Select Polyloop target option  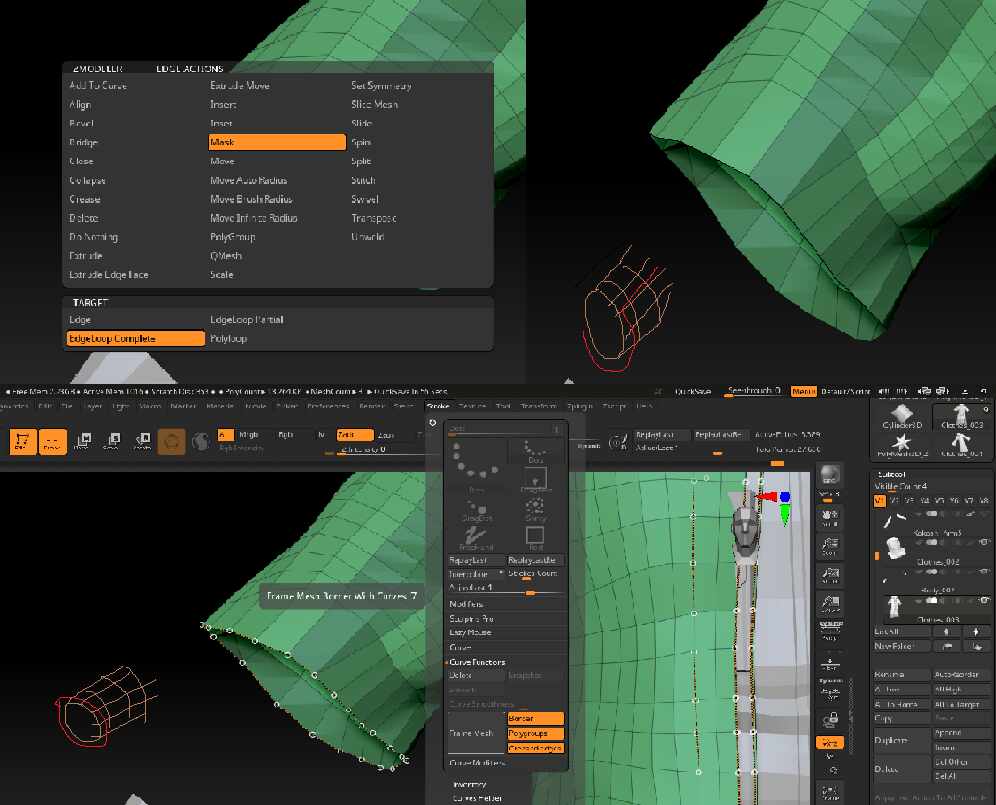pyautogui.click(x=229, y=339)
